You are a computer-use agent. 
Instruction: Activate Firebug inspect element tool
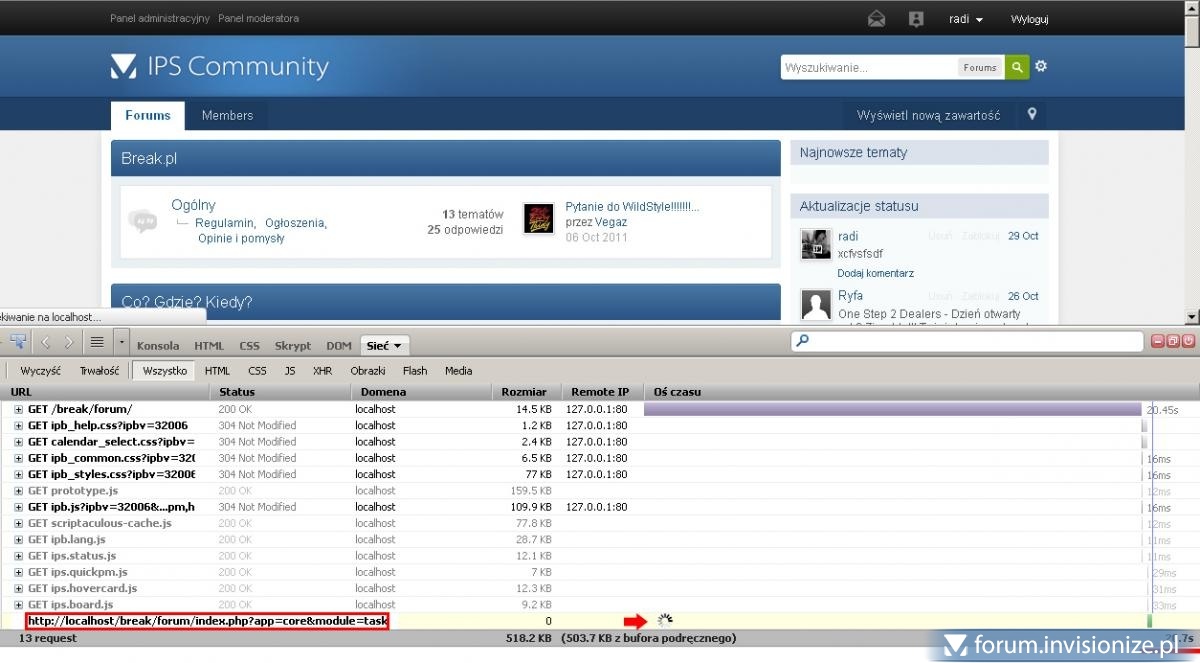pyautogui.click(x=18, y=342)
